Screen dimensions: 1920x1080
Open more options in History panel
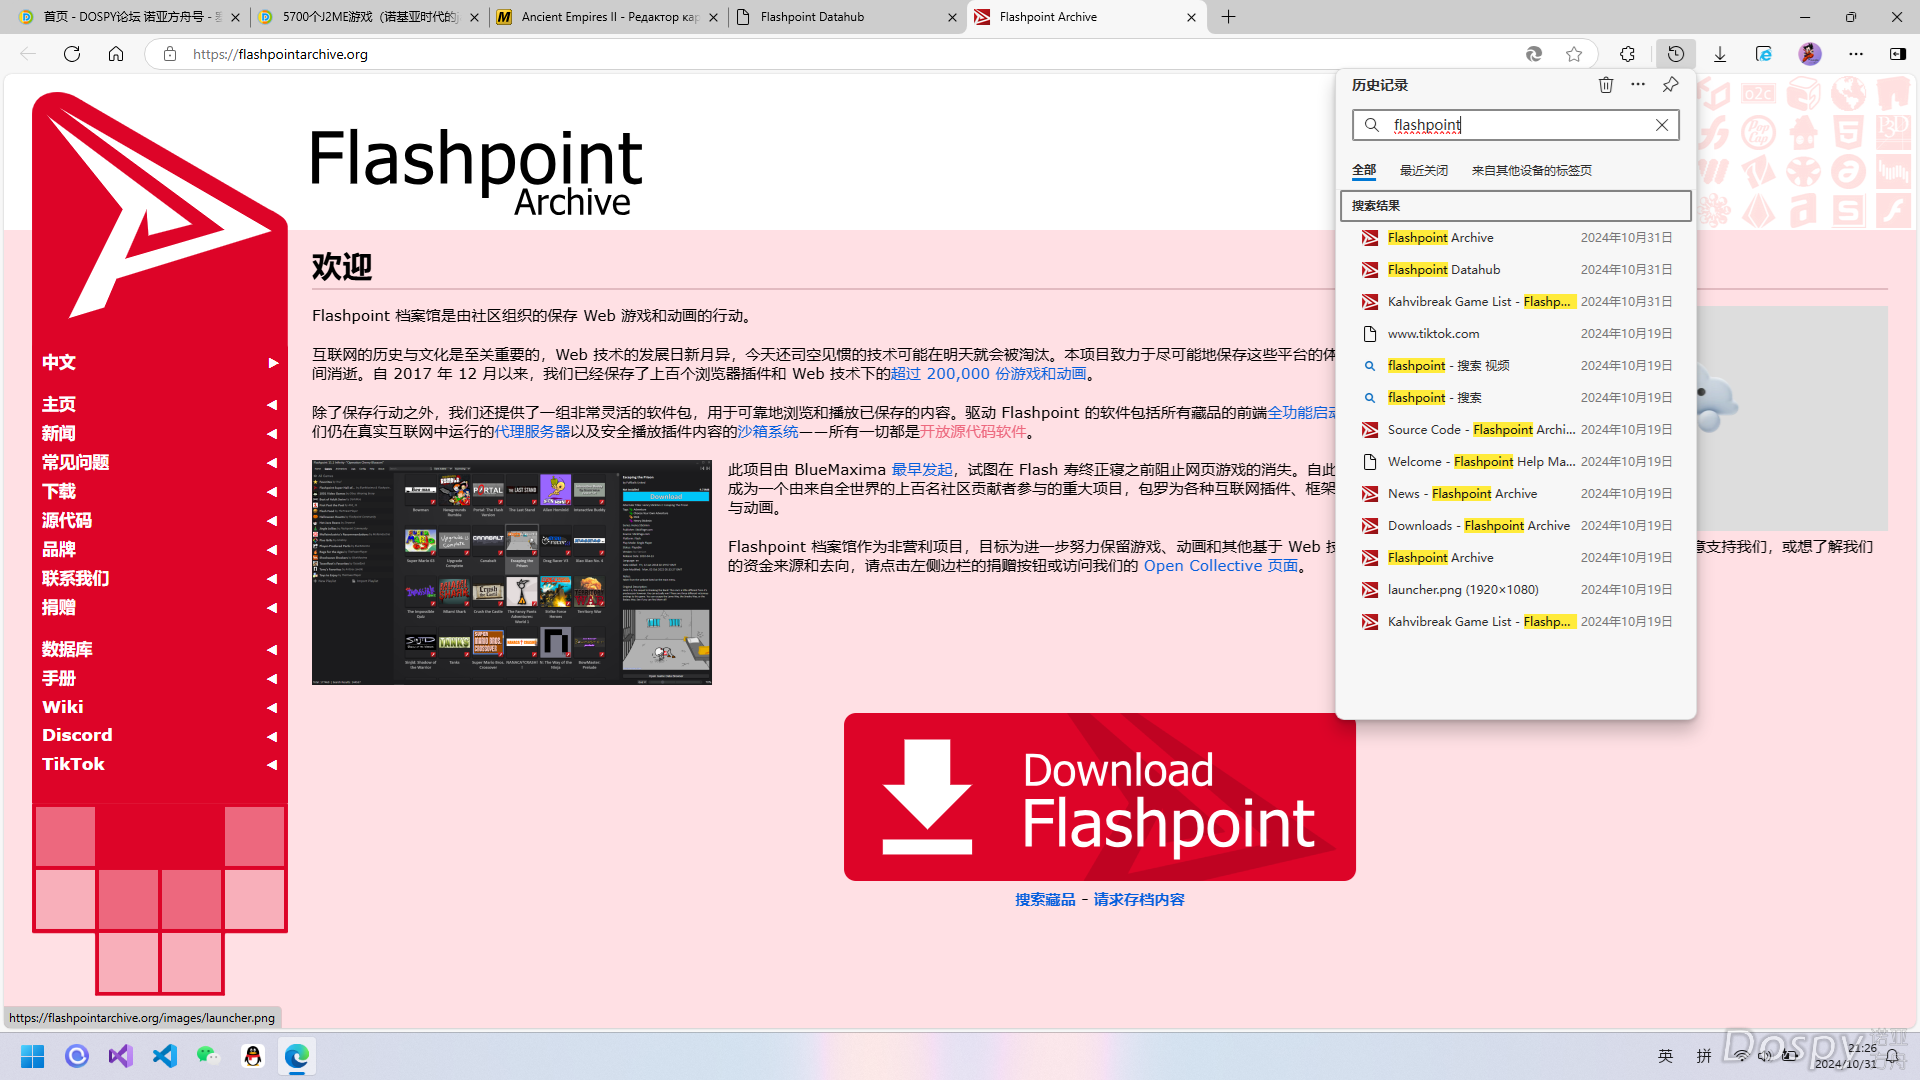coord(1638,85)
